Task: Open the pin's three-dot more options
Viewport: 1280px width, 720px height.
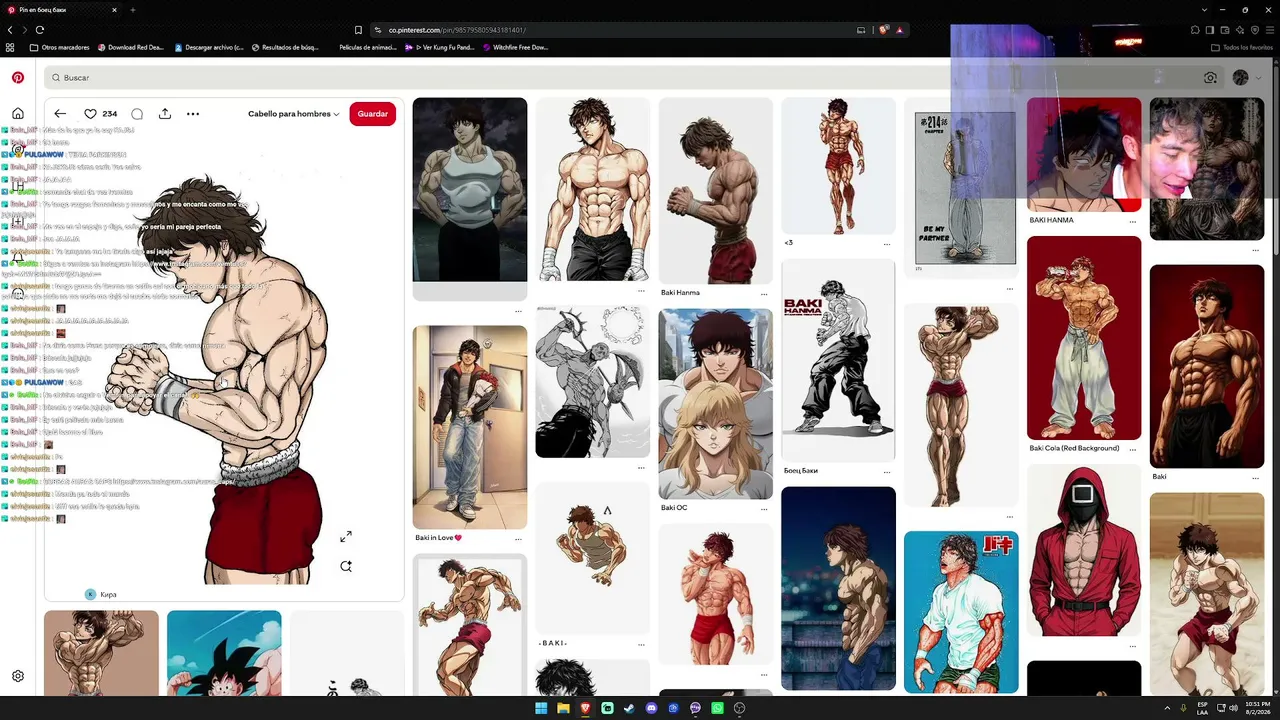Action: pyautogui.click(x=193, y=114)
